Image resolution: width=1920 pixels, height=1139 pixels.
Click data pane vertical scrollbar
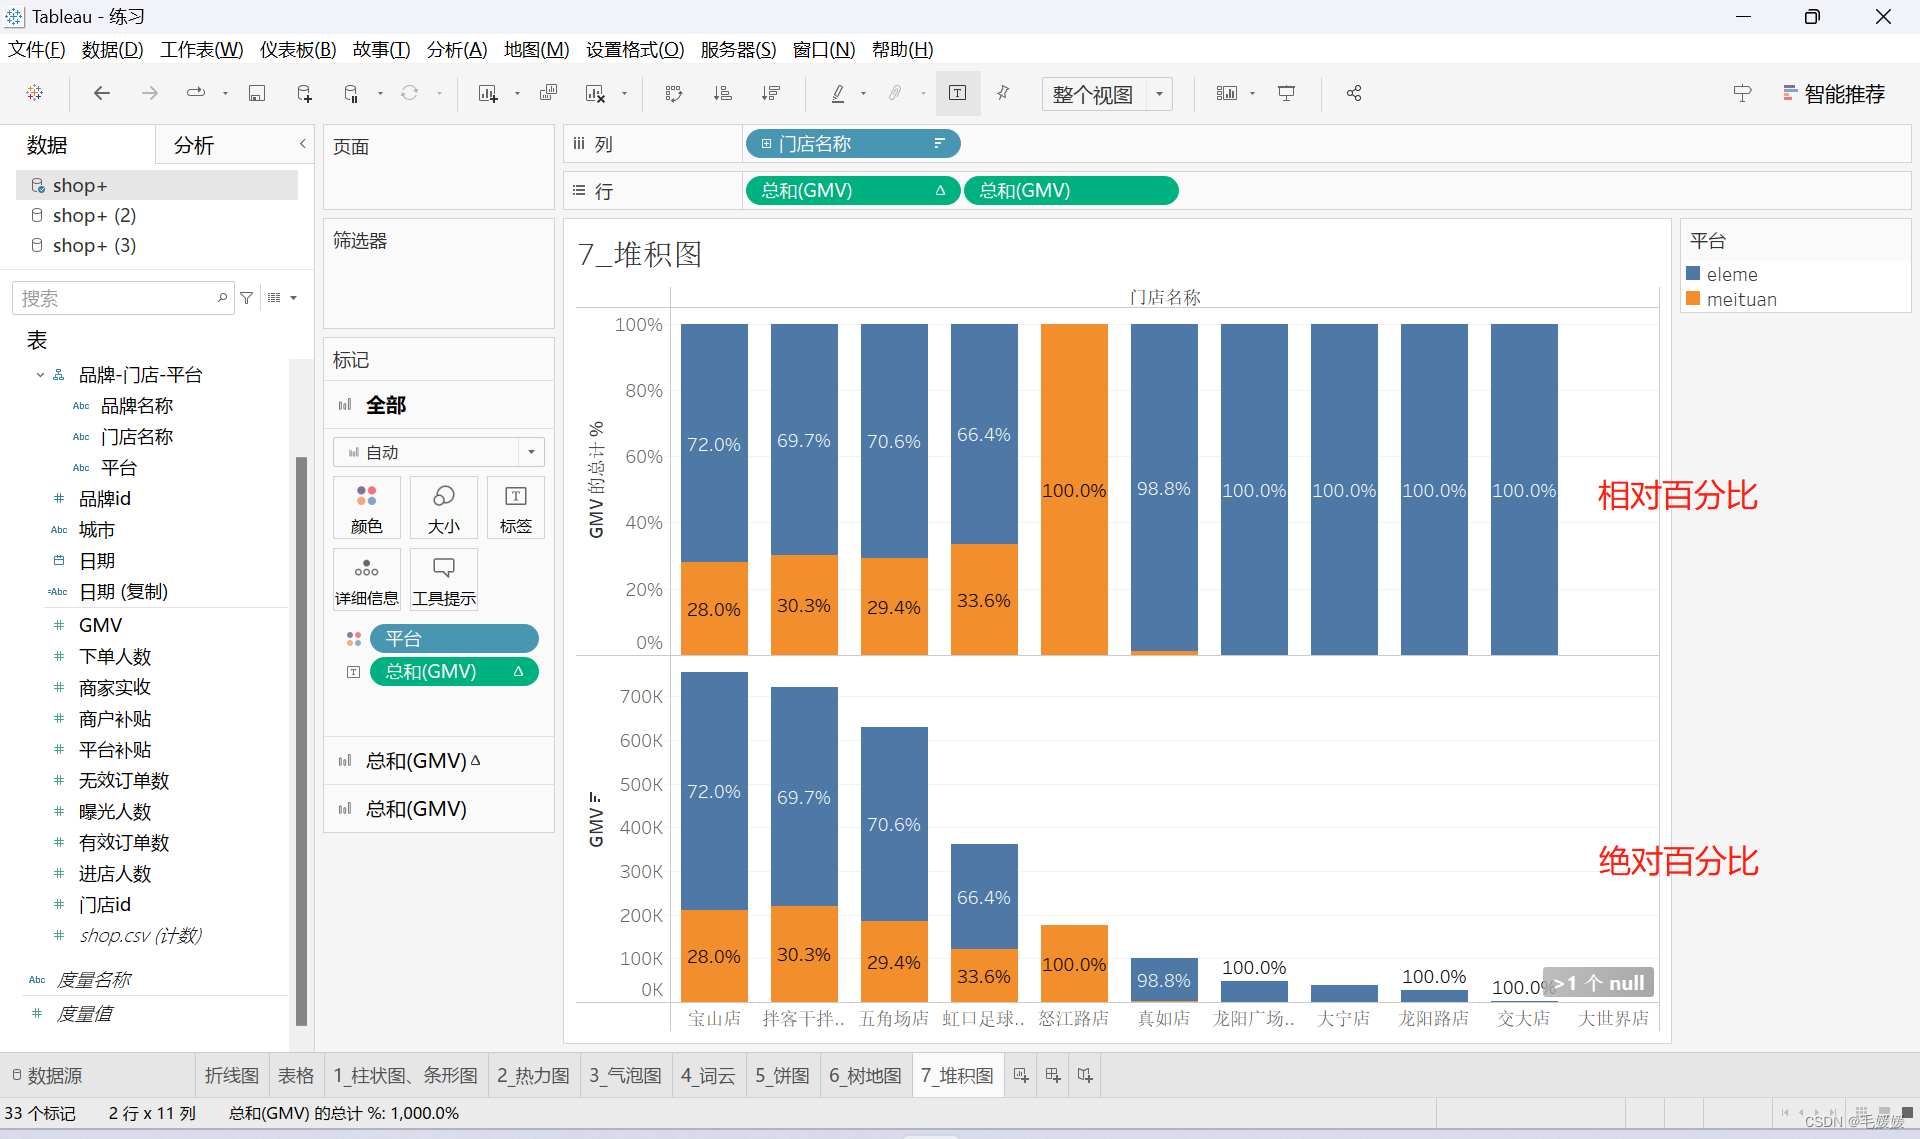(x=301, y=740)
